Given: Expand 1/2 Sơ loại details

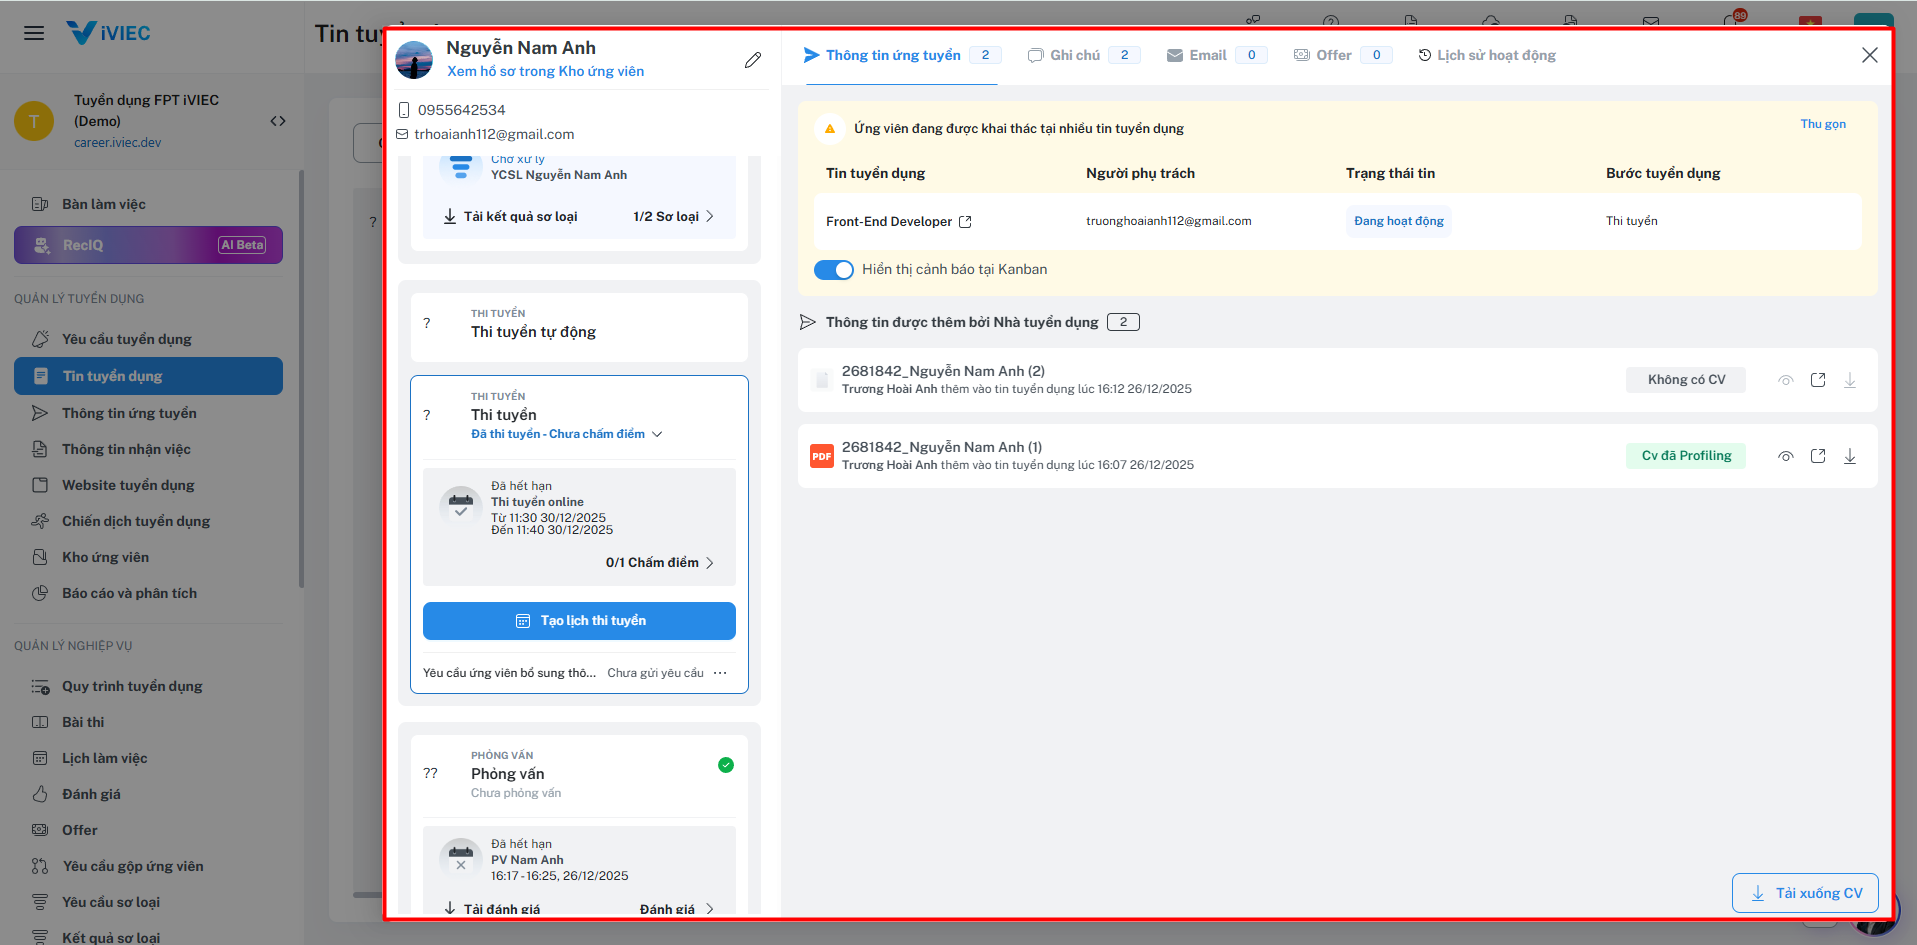Looking at the screenshot, I should (x=673, y=217).
